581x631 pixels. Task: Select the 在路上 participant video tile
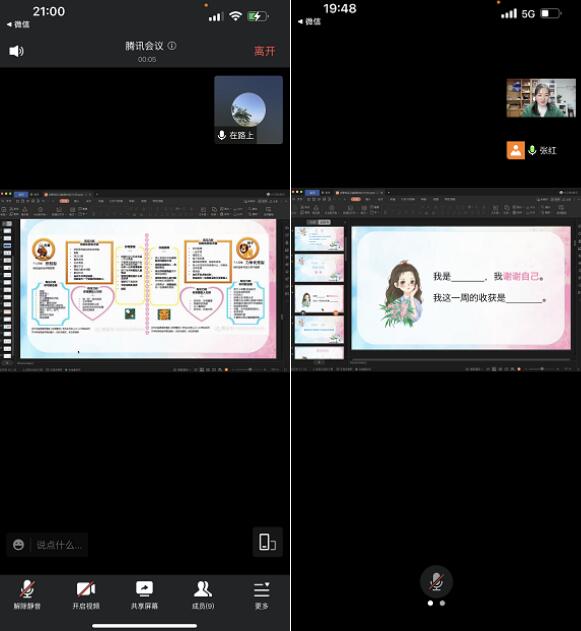pos(249,109)
